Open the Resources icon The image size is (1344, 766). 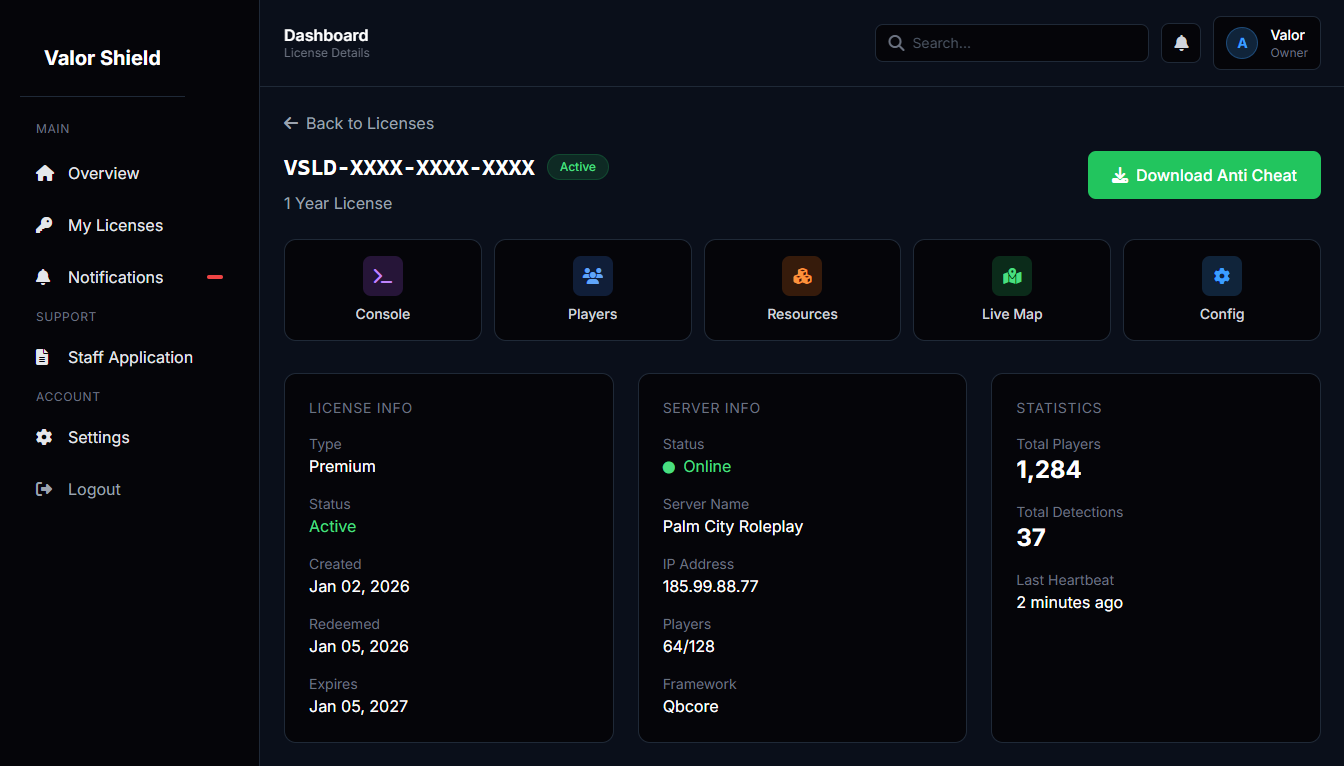click(802, 275)
